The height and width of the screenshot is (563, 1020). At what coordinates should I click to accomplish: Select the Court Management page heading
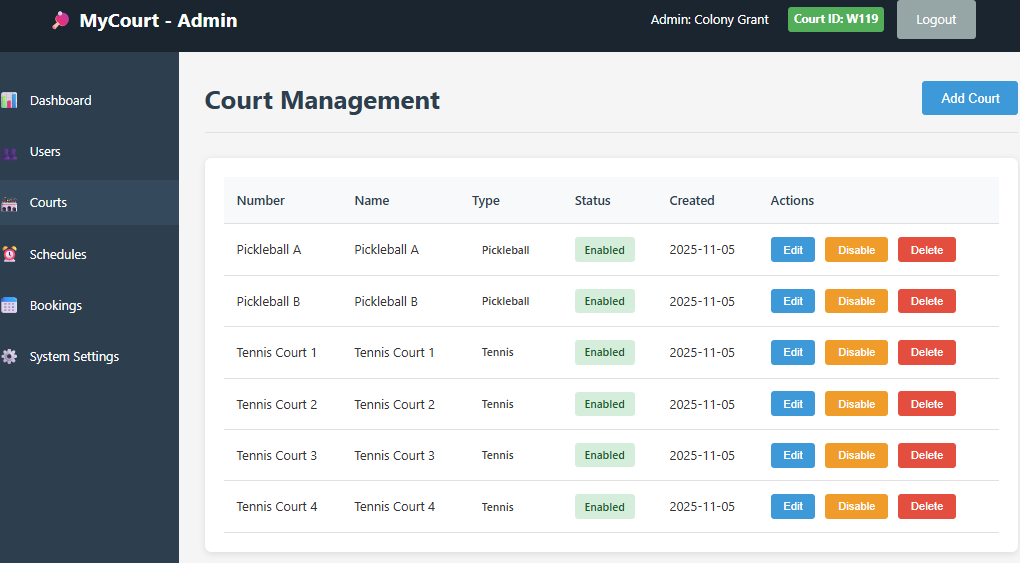[322, 100]
